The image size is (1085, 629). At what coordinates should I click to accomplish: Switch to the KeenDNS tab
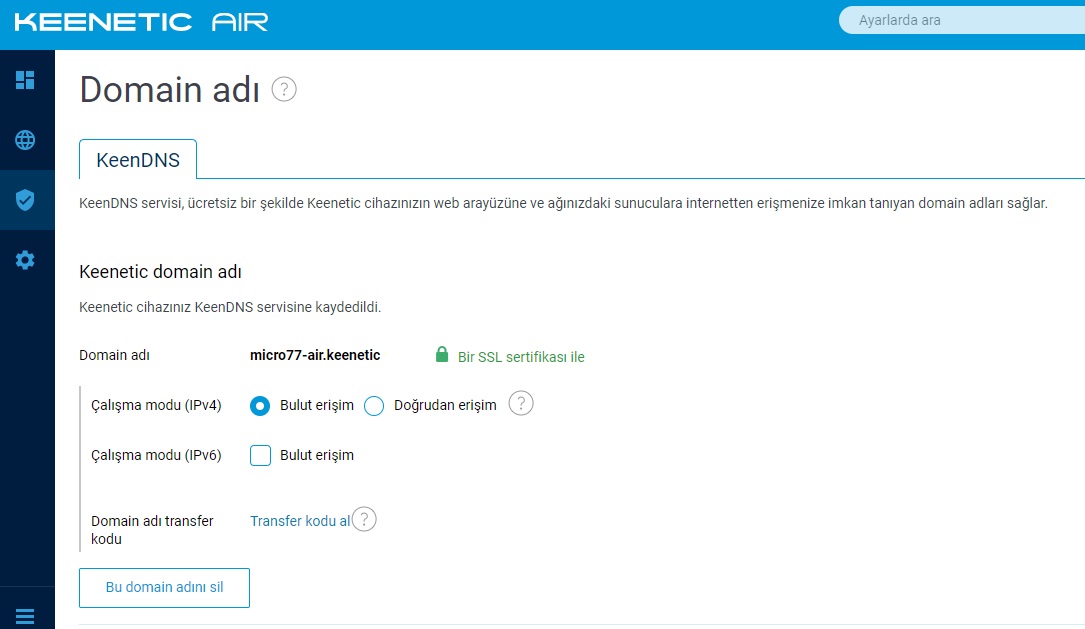point(138,160)
